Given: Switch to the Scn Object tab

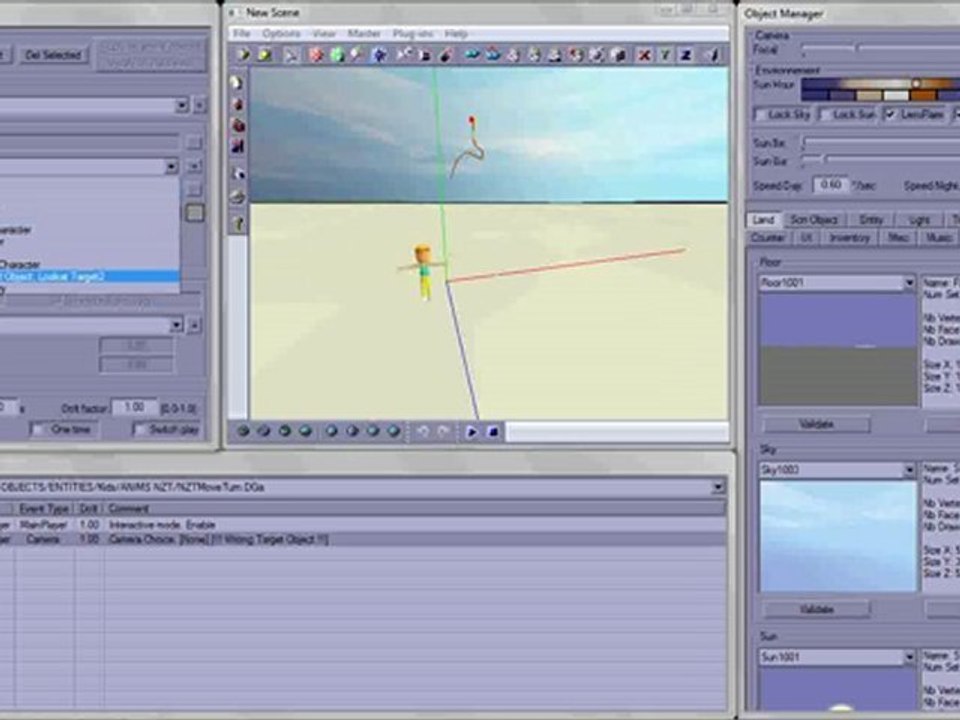Looking at the screenshot, I should click(814, 220).
